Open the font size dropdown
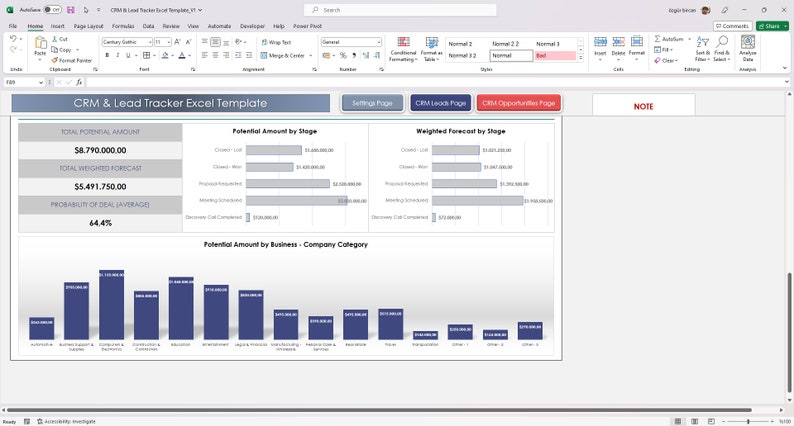Image resolution: width=794 pixels, height=426 pixels. point(169,42)
